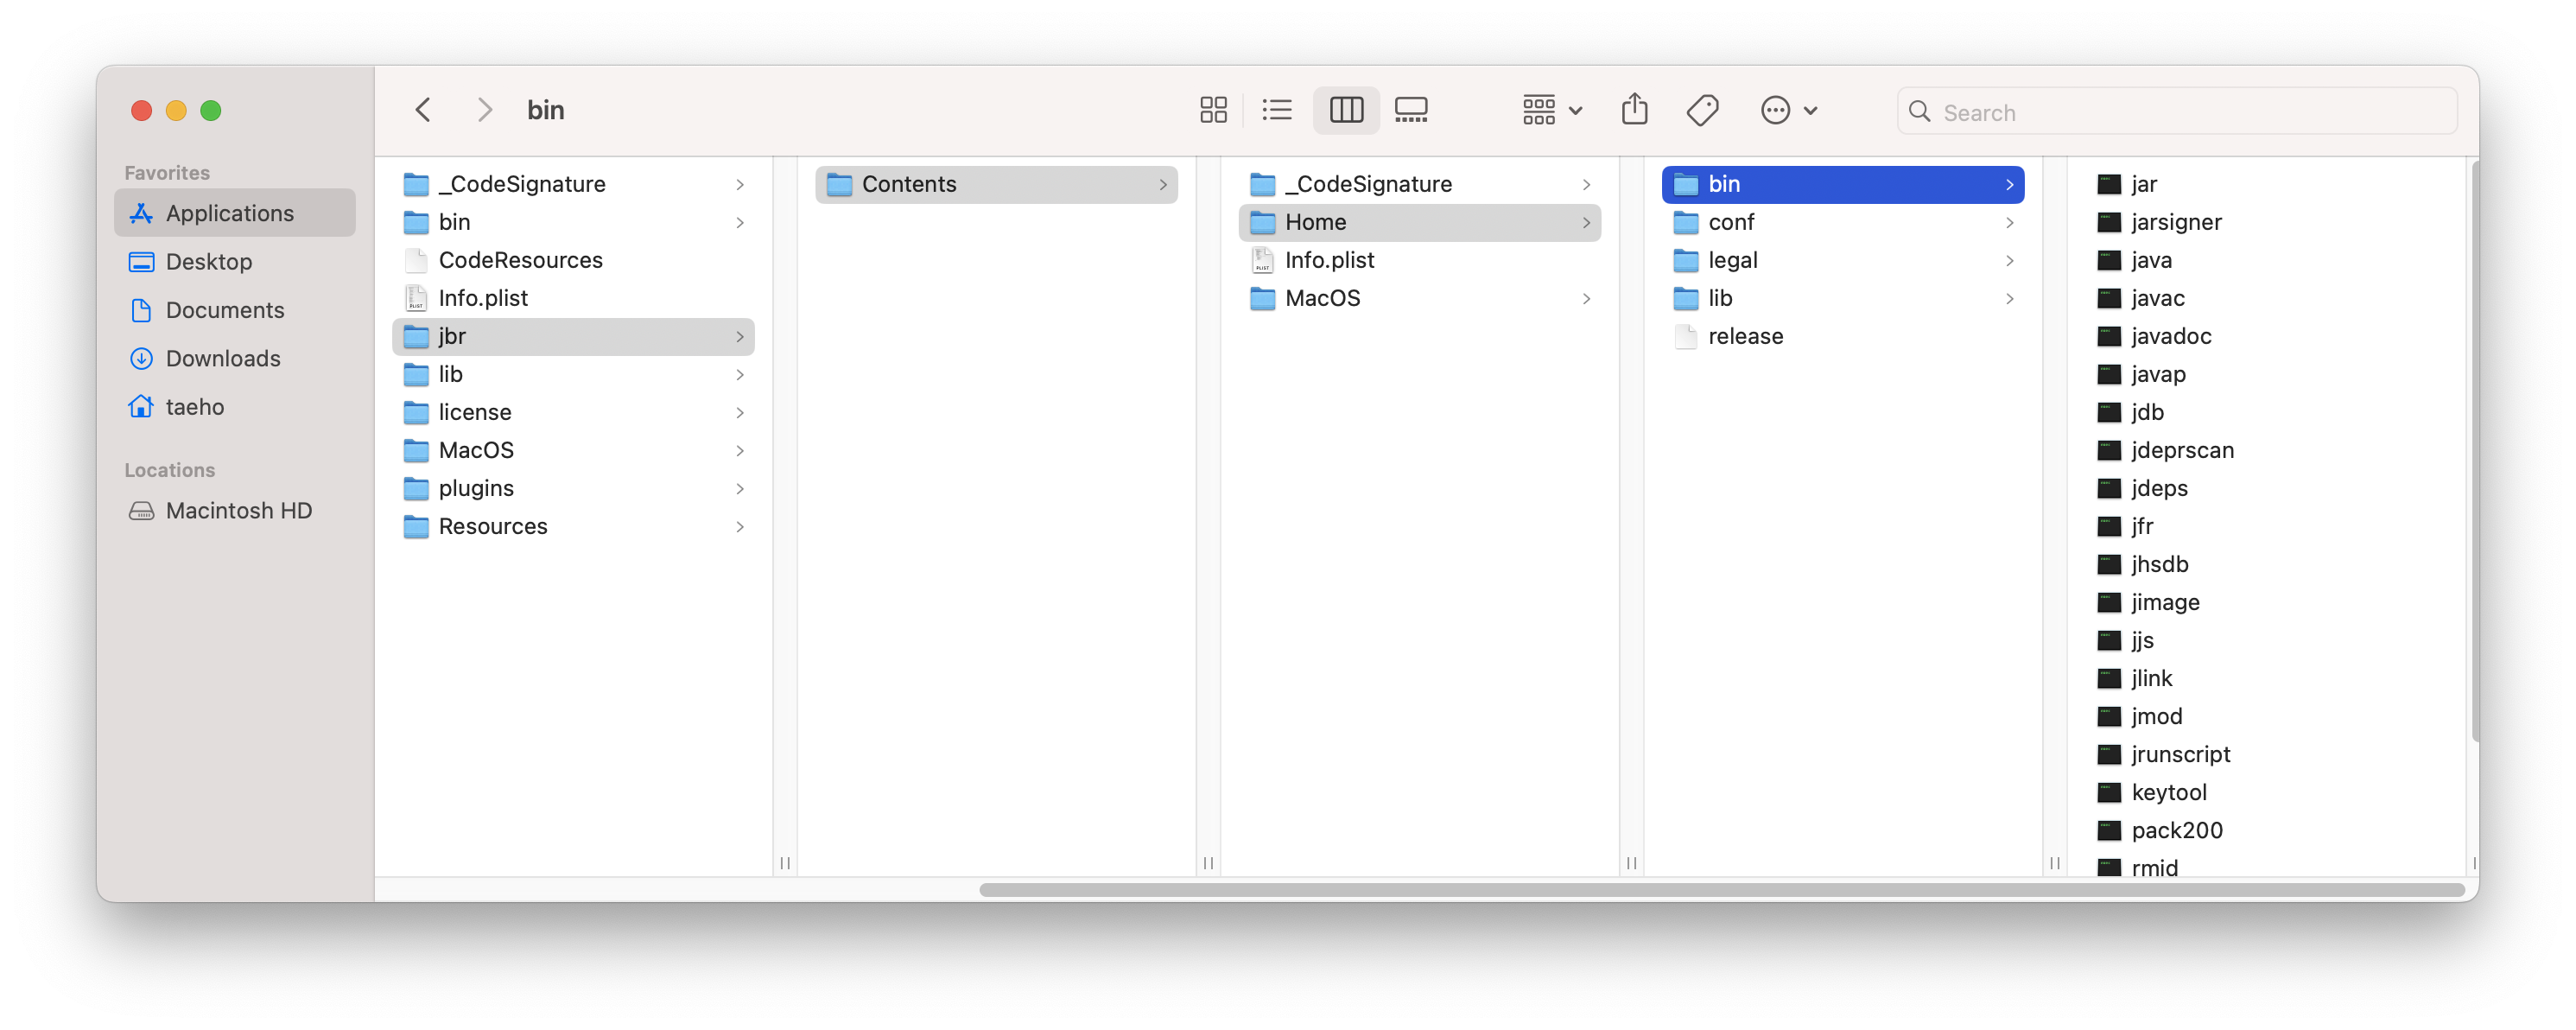
Task: Click the Share toolbar icon
Action: pos(1634,110)
